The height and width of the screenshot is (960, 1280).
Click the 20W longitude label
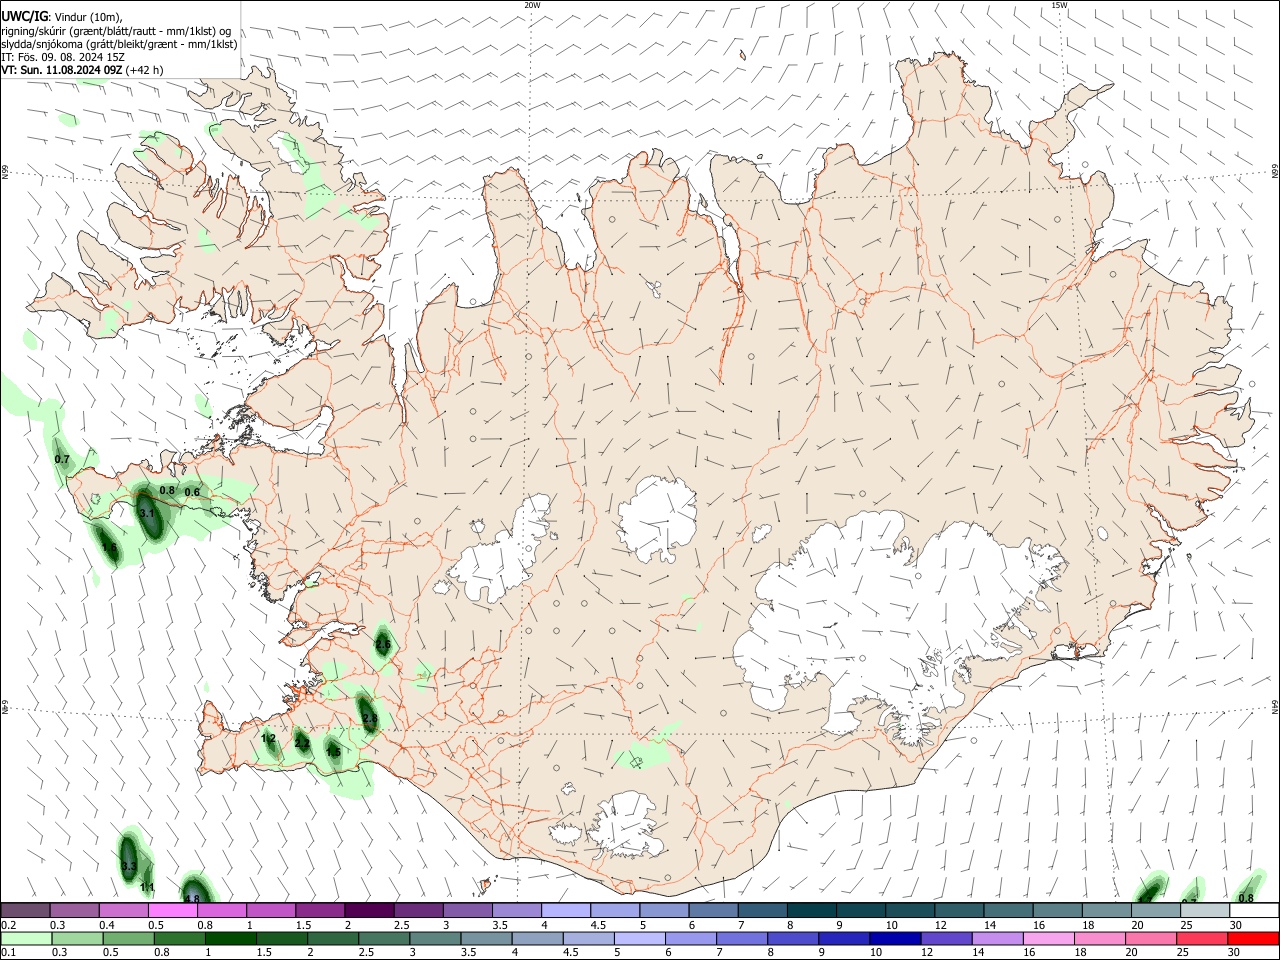point(532,5)
